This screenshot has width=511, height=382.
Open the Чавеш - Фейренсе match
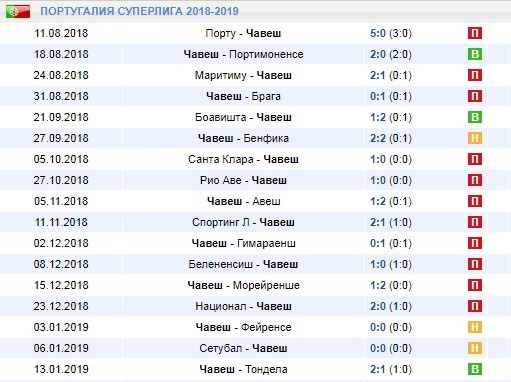point(243,327)
